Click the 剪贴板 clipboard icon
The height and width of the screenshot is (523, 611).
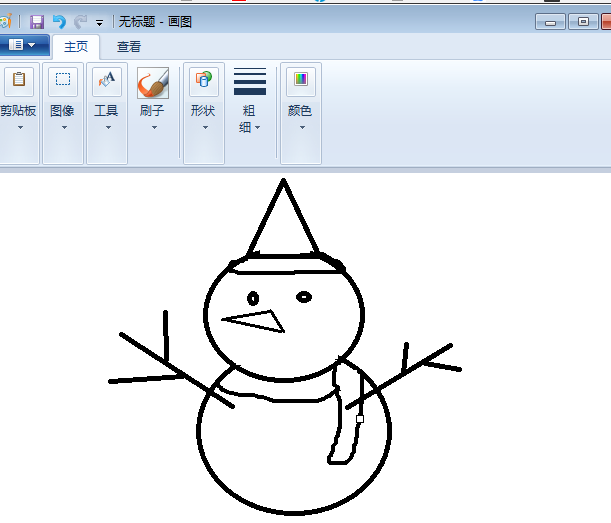pos(19,81)
